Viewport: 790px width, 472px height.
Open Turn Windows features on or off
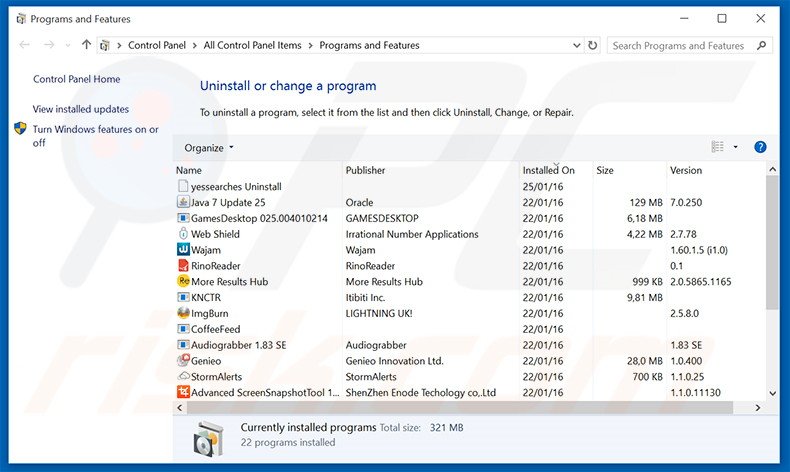(x=95, y=136)
